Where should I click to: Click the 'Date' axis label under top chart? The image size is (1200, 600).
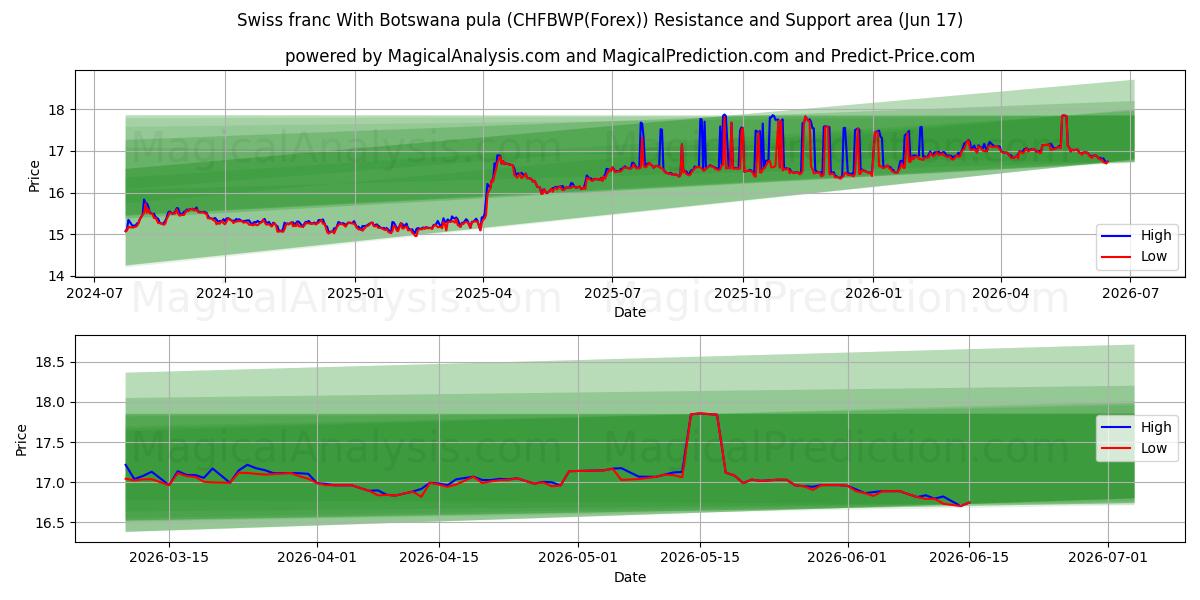pyautogui.click(x=630, y=313)
